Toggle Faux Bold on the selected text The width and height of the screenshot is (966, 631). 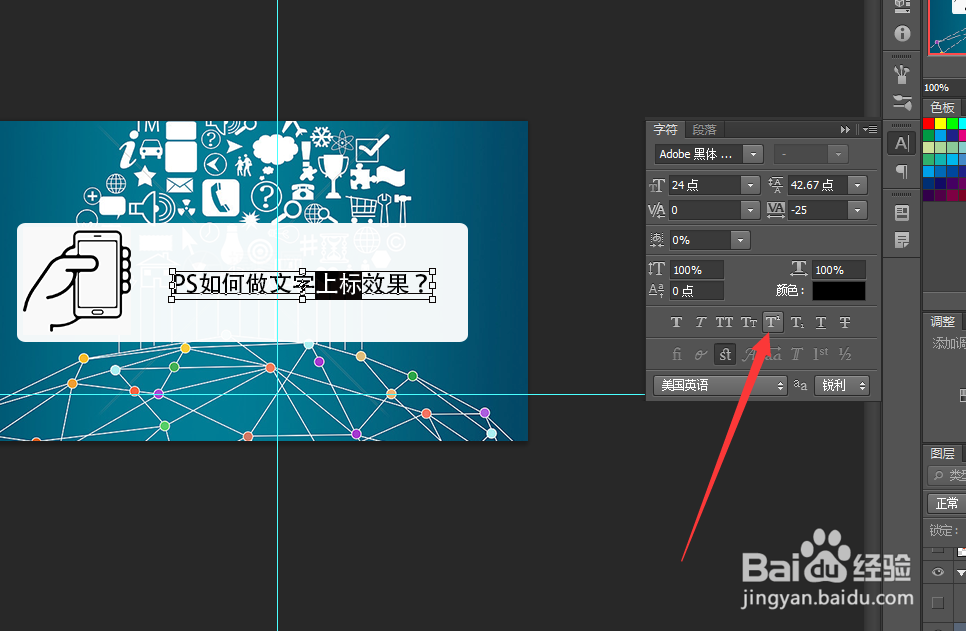pyautogui.click(x=675, y=322)
